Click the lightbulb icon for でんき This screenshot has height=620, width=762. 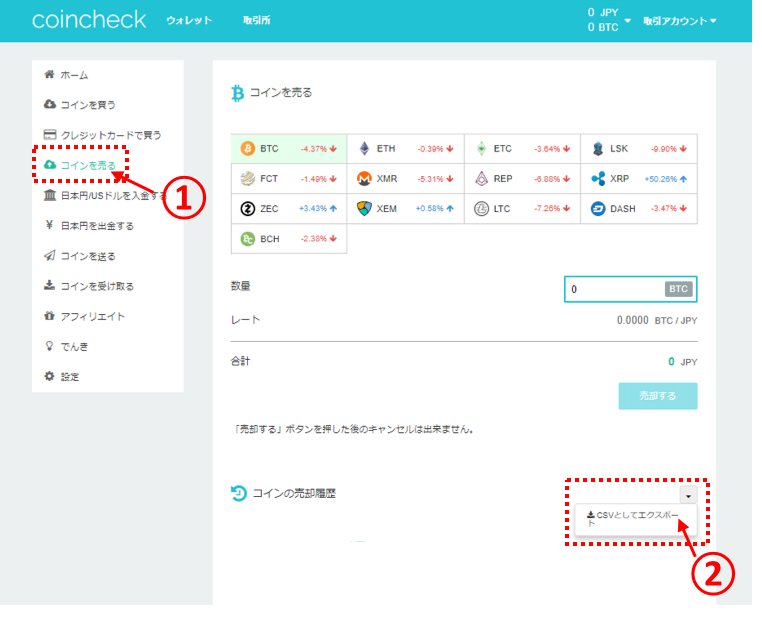tap(49, 345)
